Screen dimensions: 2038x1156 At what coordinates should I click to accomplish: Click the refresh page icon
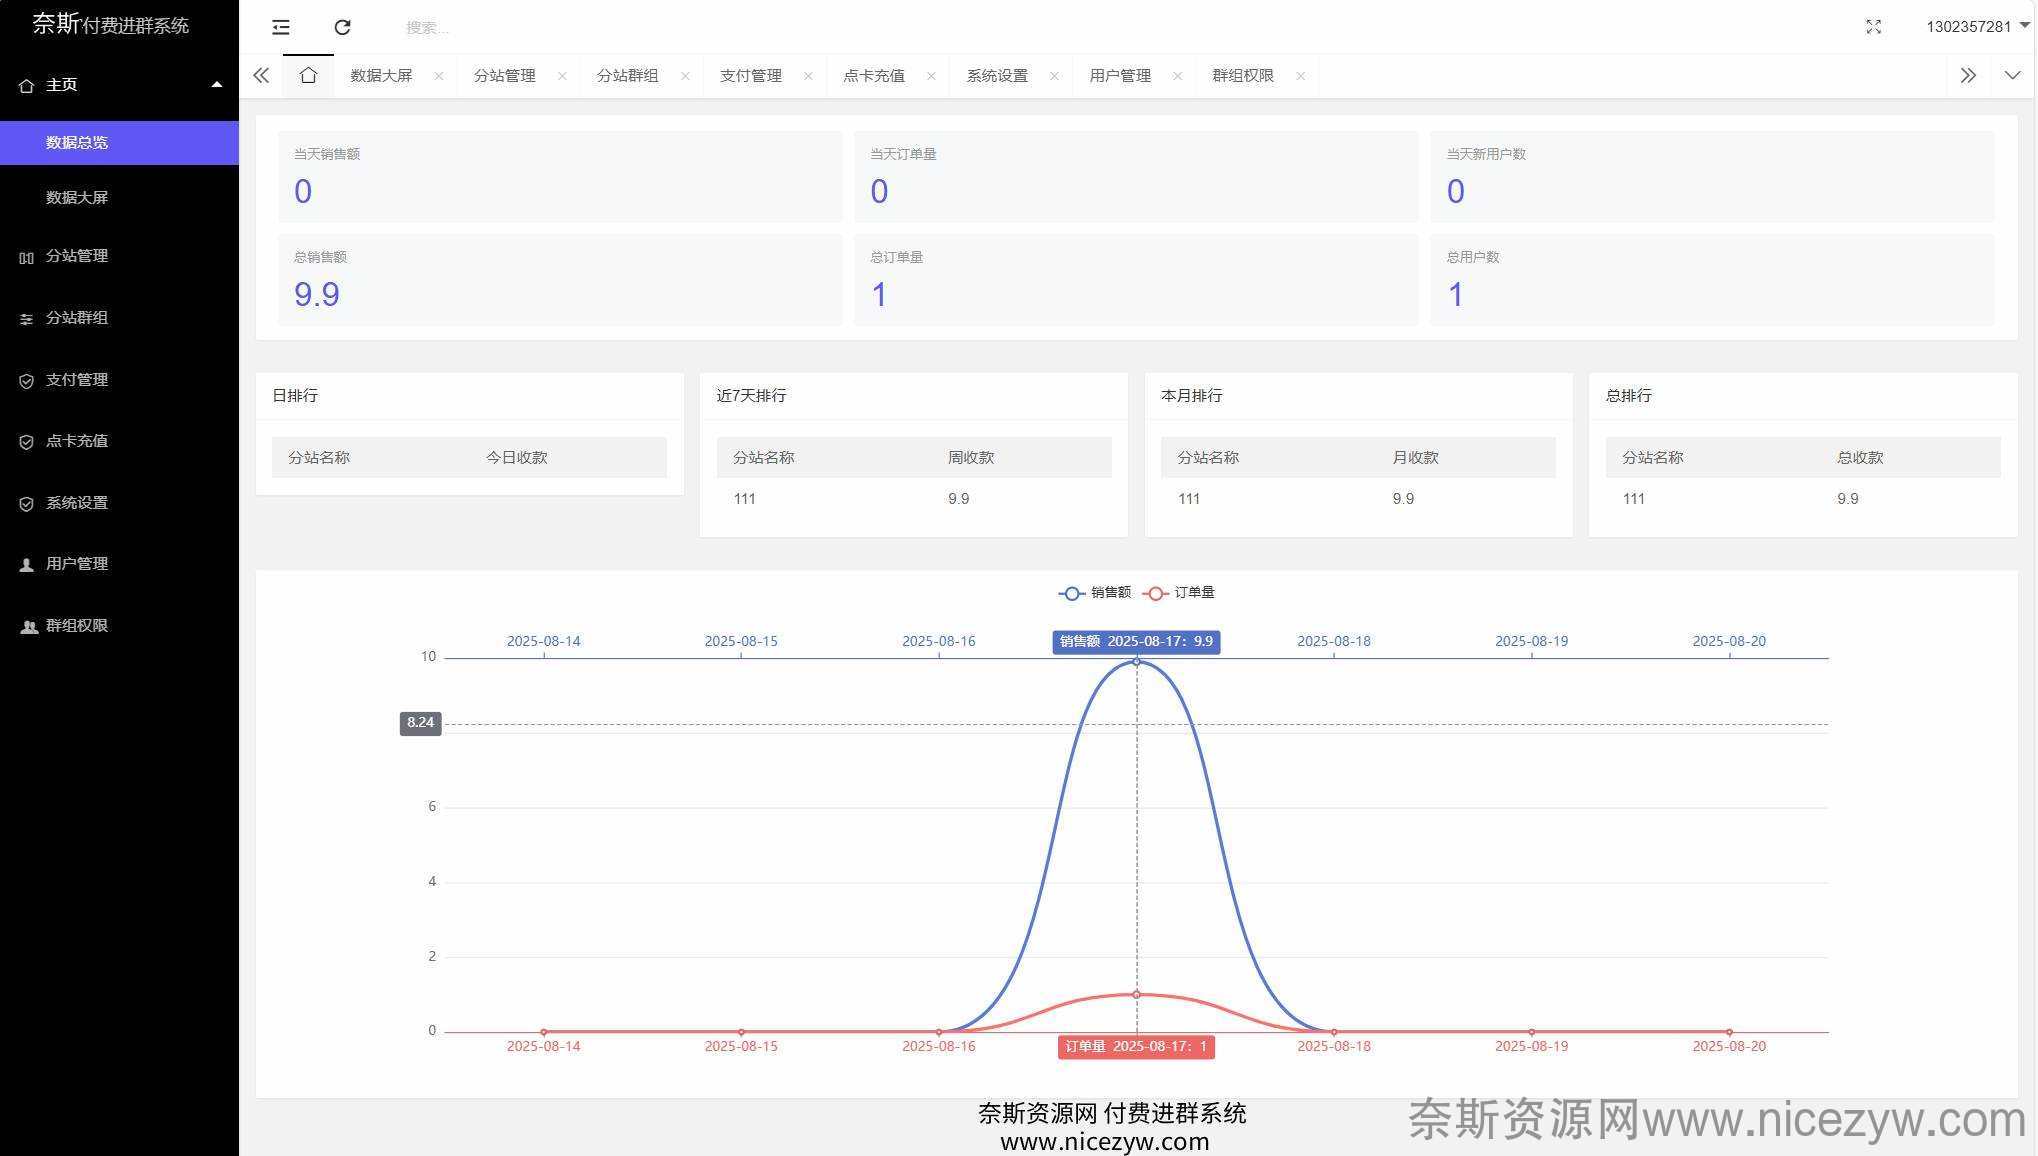point(342,27)
